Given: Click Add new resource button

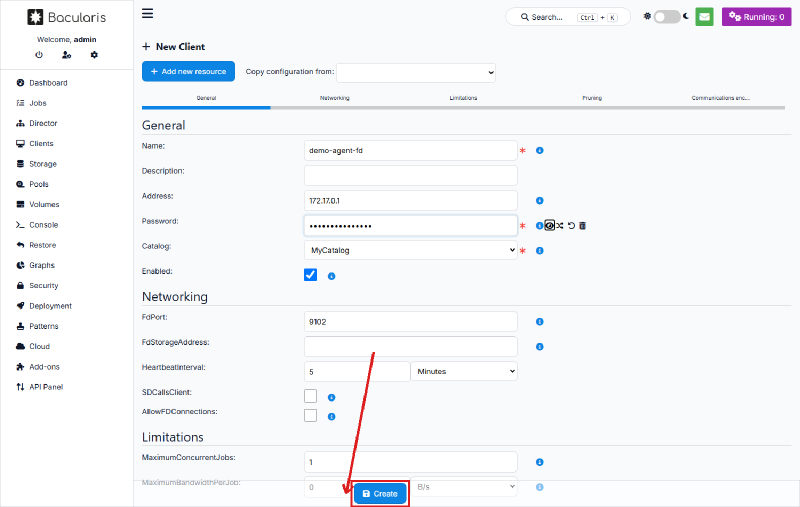Looking at the screenshot, I should click(x=188, y=71).
